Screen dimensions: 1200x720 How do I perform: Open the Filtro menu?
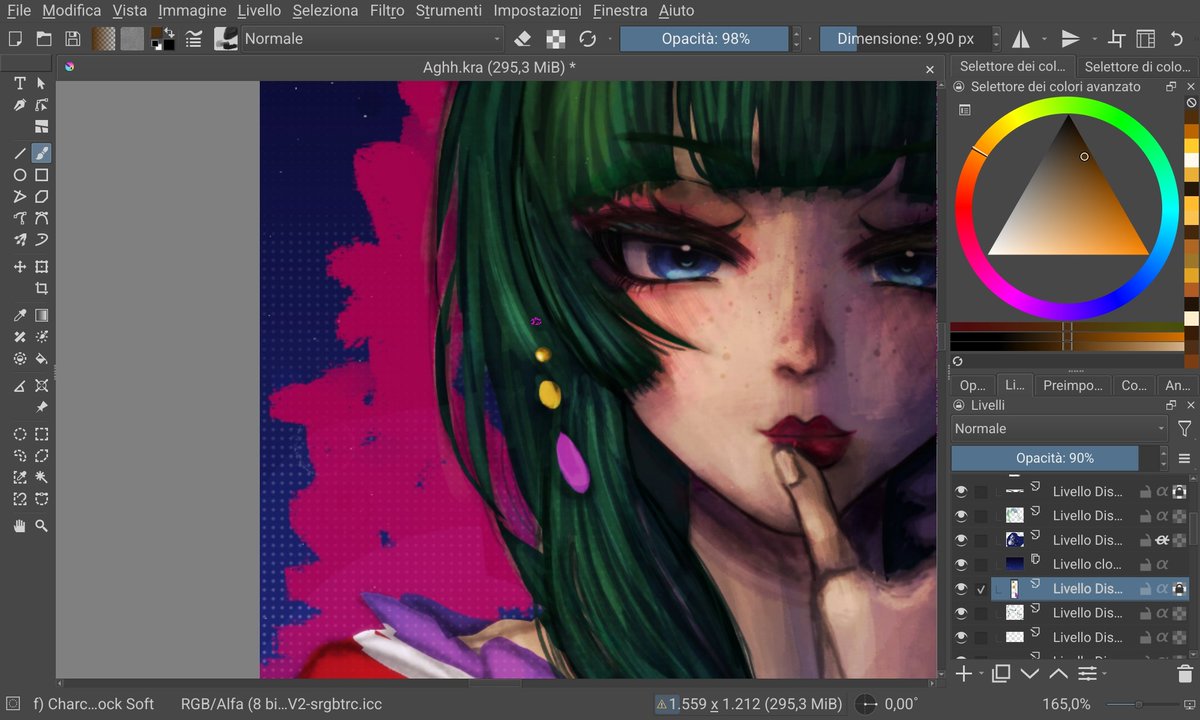(387, 10)
